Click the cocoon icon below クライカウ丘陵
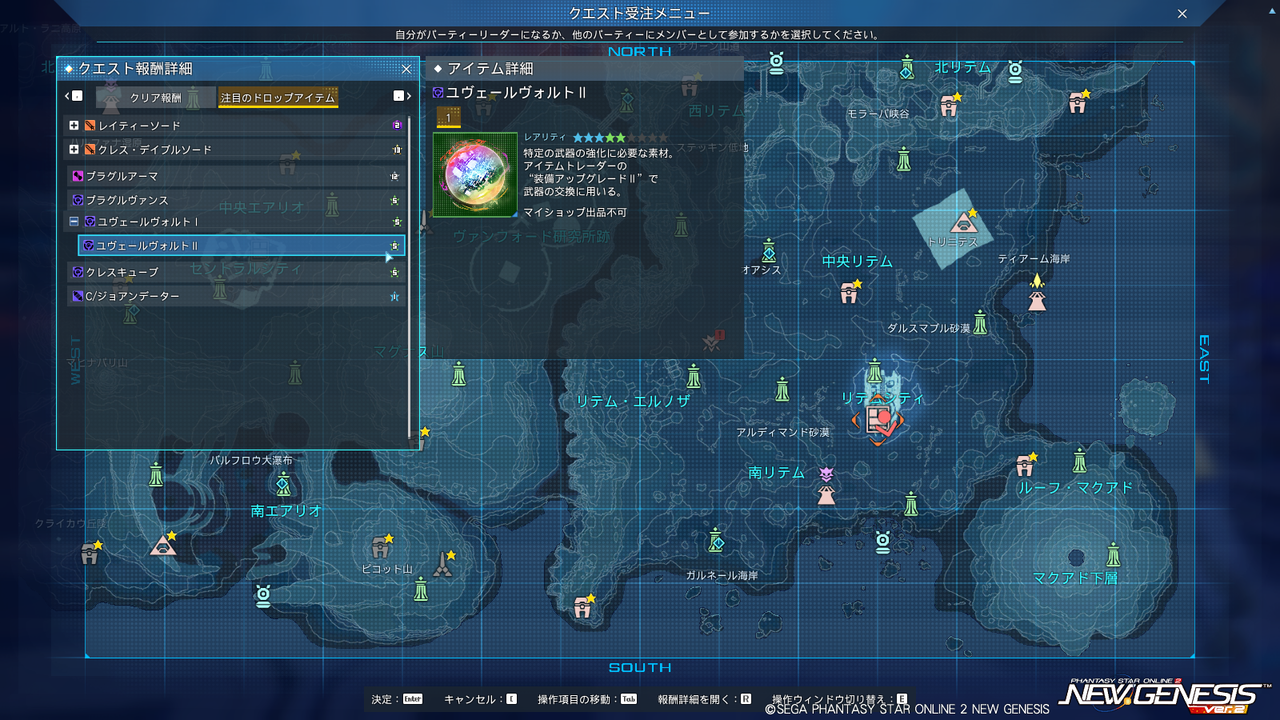The image size is (1280, 720). (91, 553)
